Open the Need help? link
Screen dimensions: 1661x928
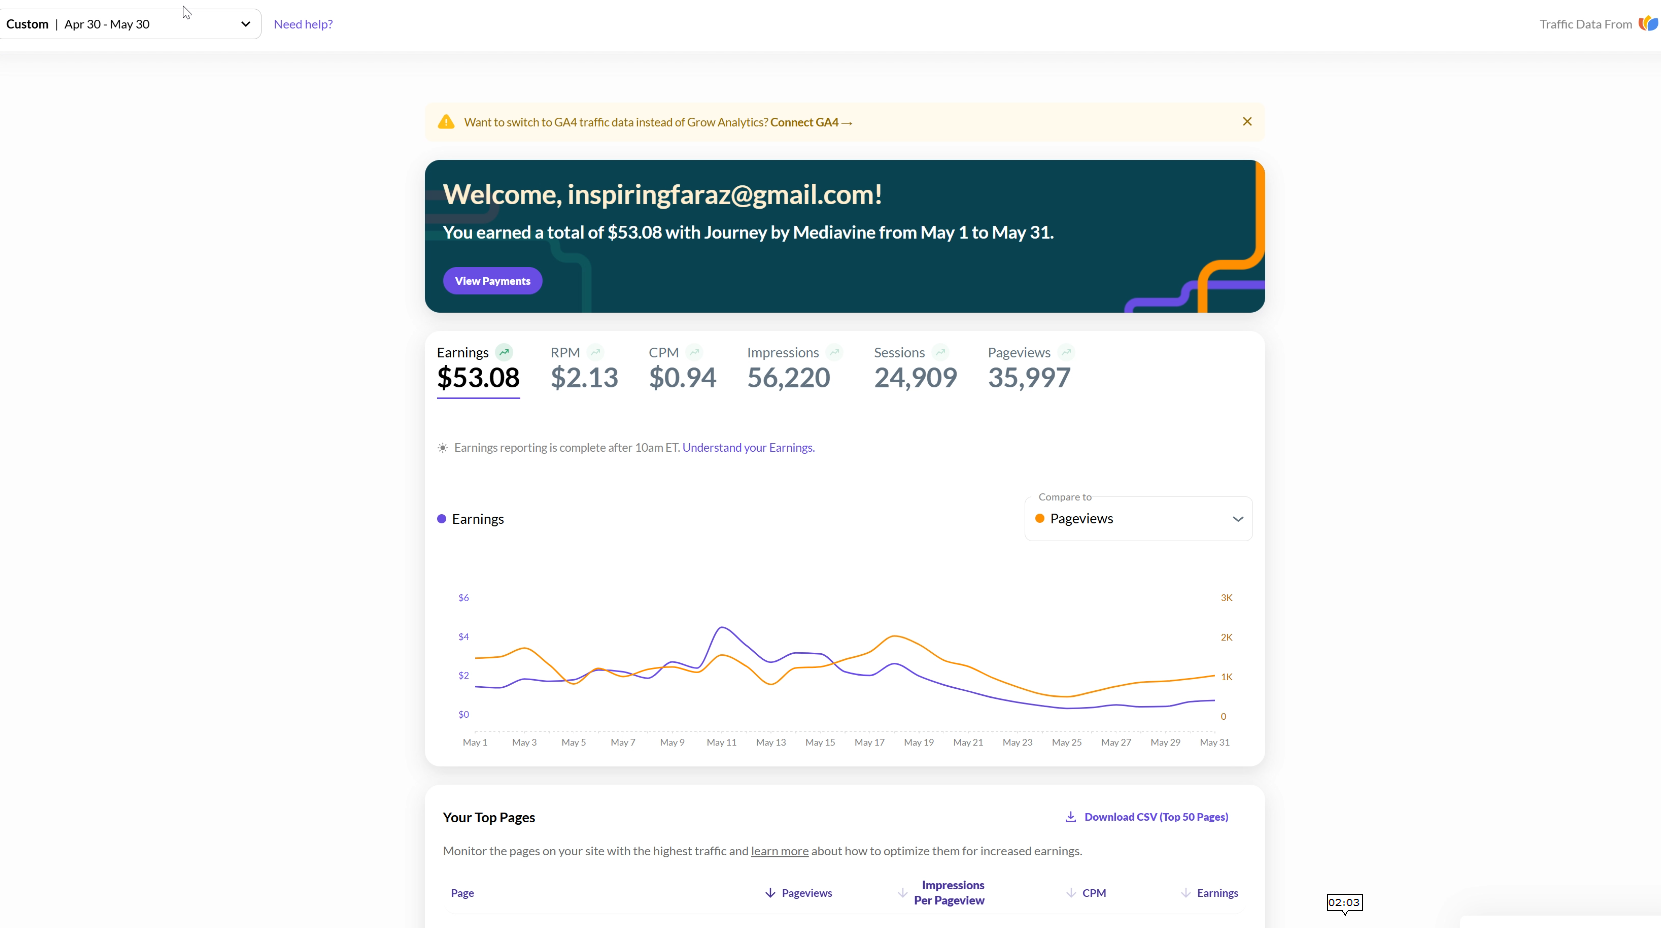[x=303, y=24]
